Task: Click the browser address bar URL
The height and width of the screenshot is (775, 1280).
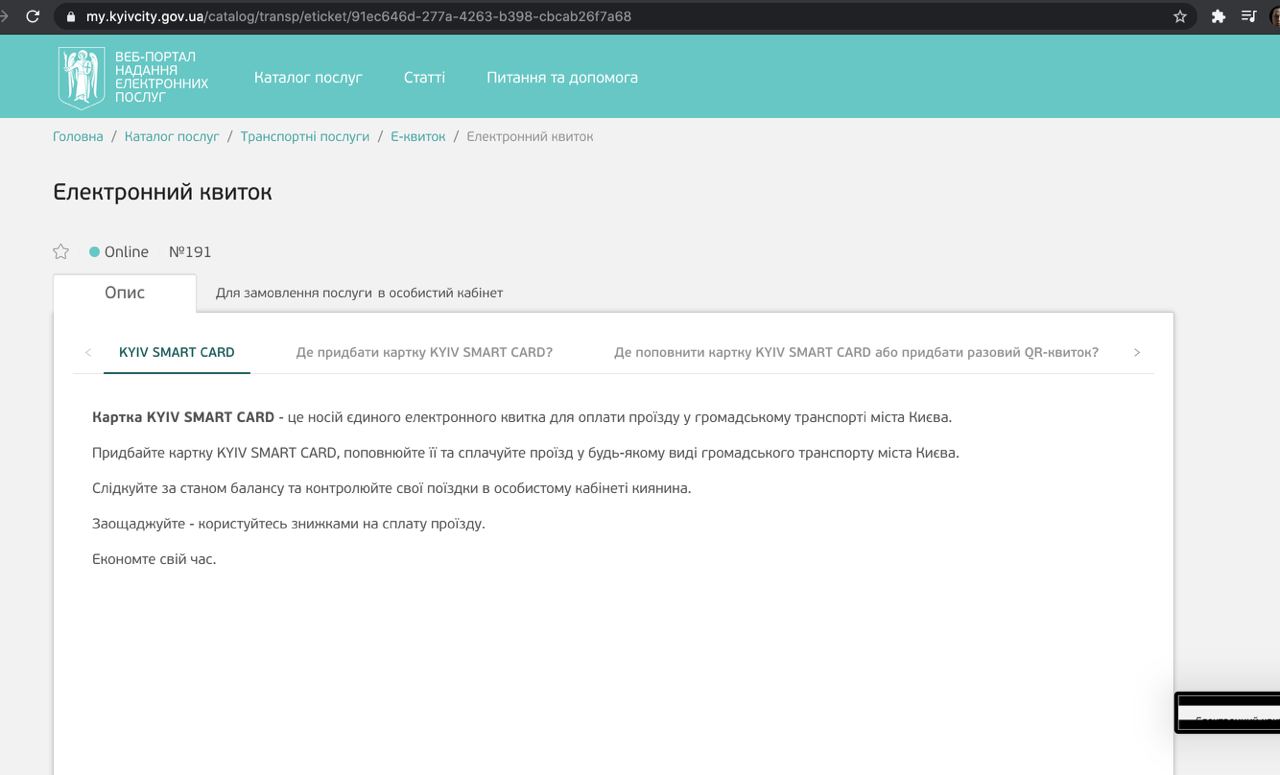Action: point(359,16)
